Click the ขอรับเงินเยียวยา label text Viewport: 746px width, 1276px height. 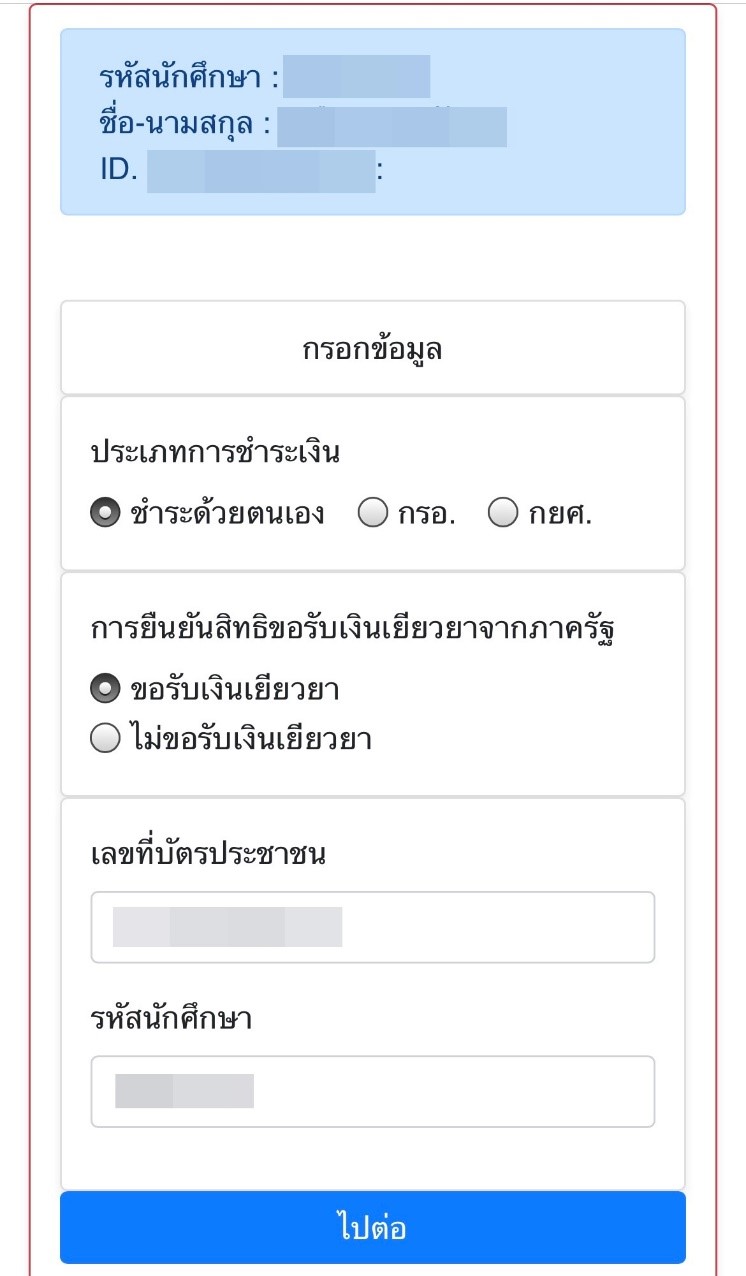[234, 690]
